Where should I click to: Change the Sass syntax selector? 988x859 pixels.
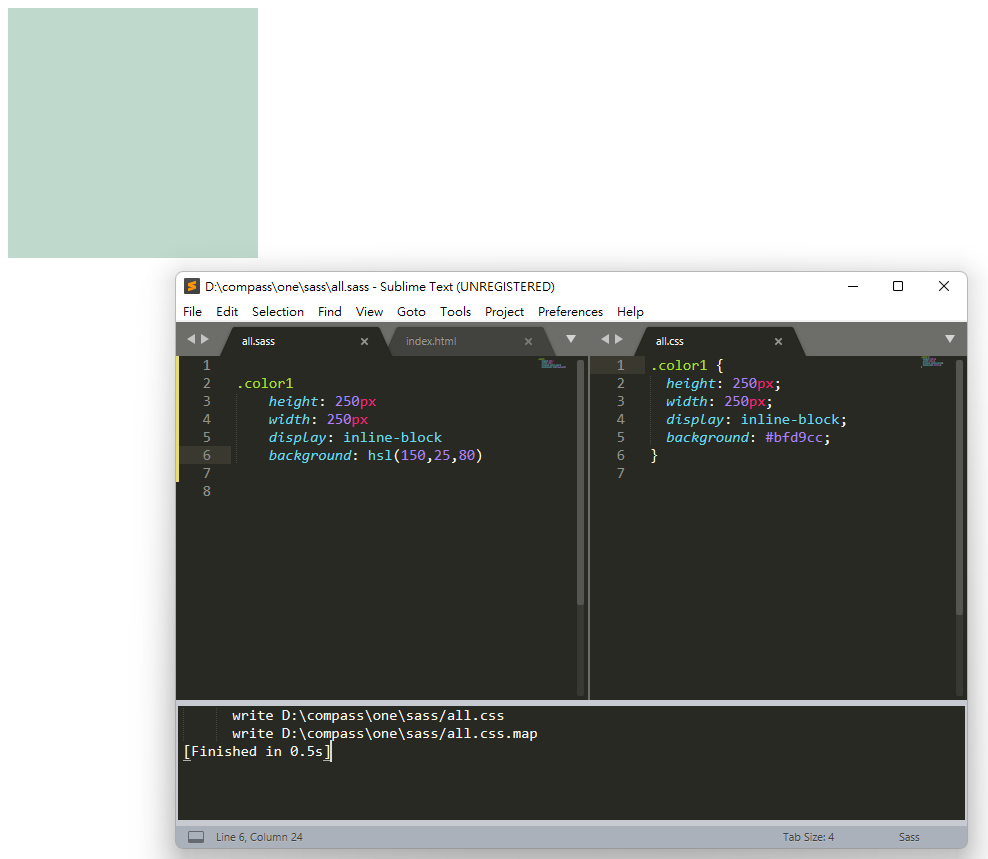(x=909, y=837)
